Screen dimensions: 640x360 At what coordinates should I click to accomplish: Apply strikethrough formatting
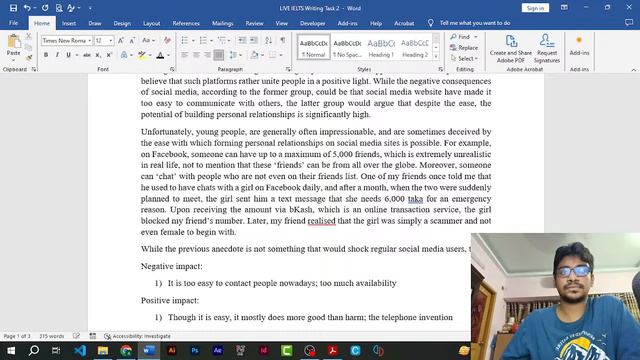coord(87,55)
